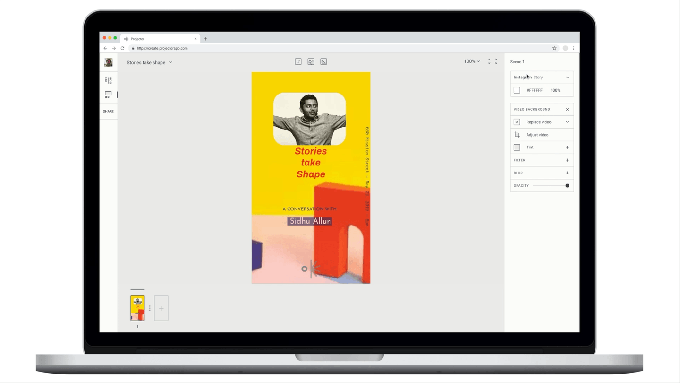Adjust the Opacity slider handle

tap(567, 186)
